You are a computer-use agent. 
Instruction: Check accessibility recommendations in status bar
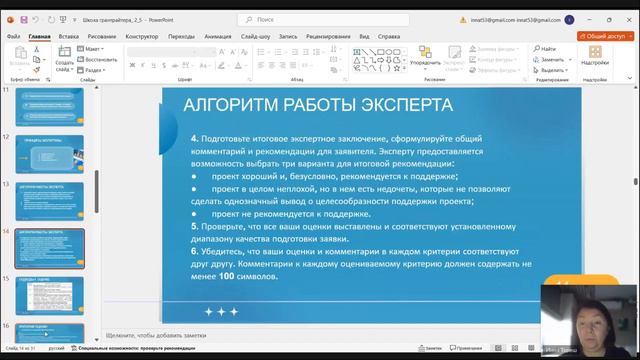[x=133, y=348]
